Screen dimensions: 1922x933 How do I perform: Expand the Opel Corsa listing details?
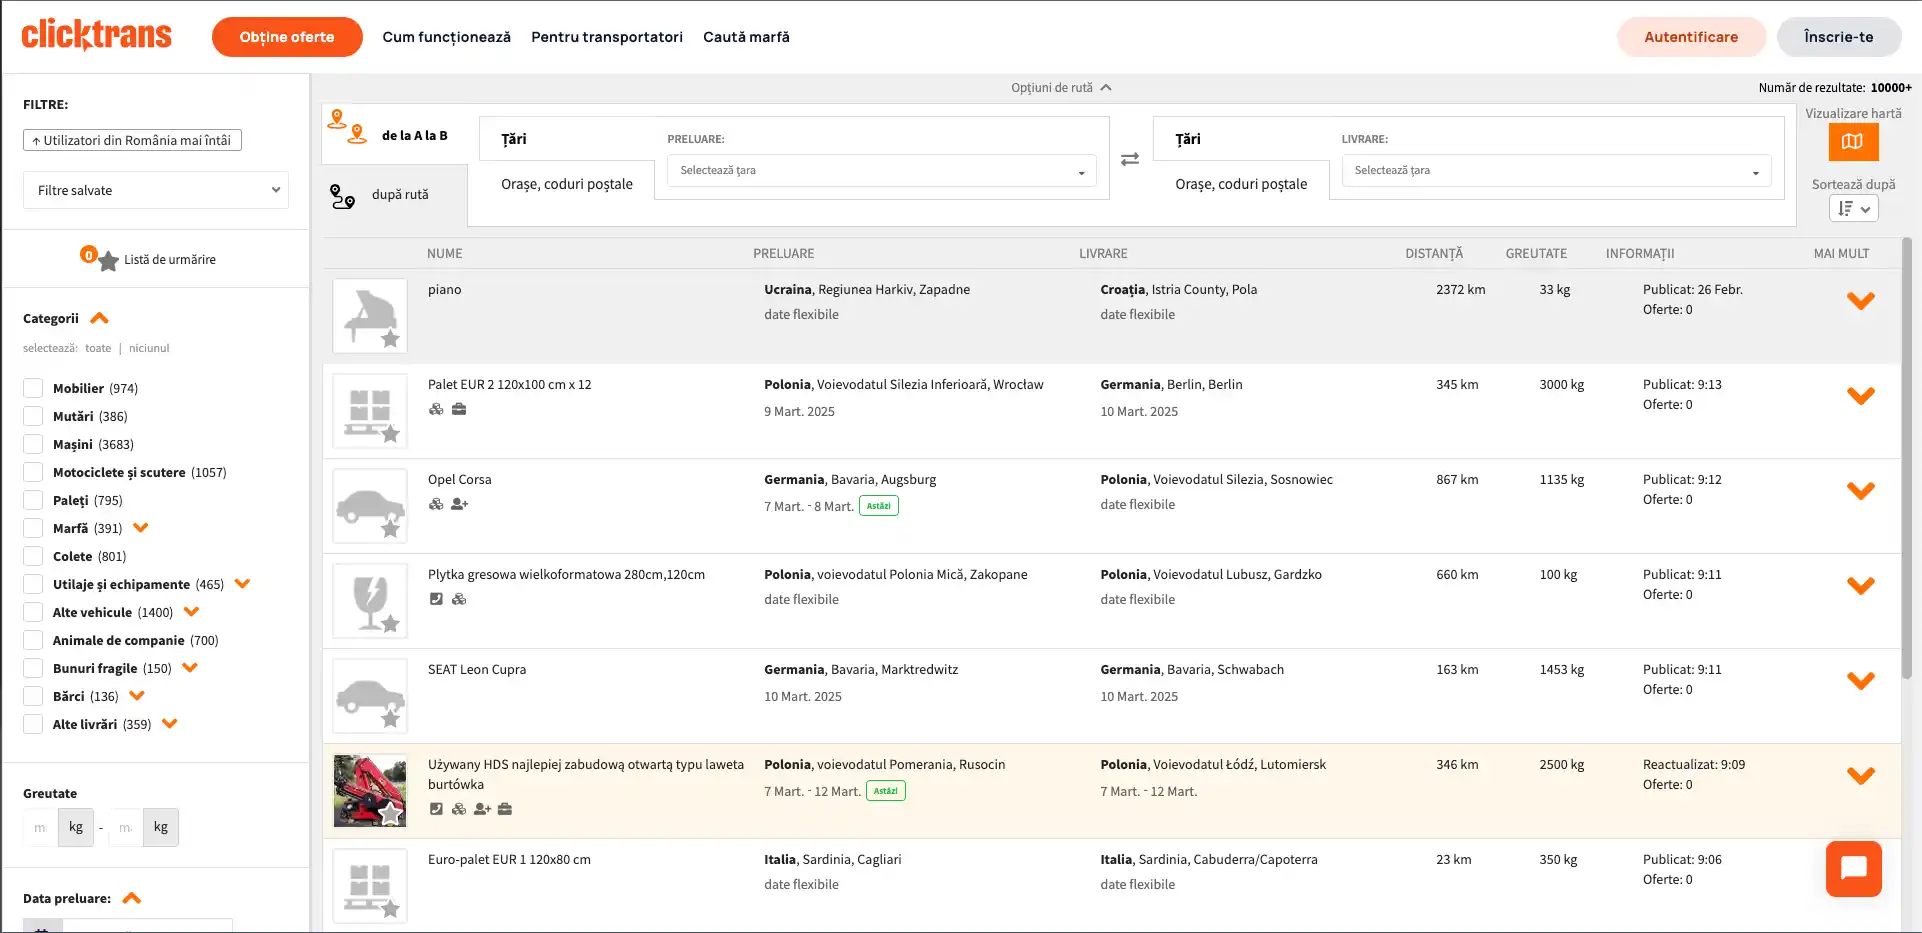(x=1860, y=491)
